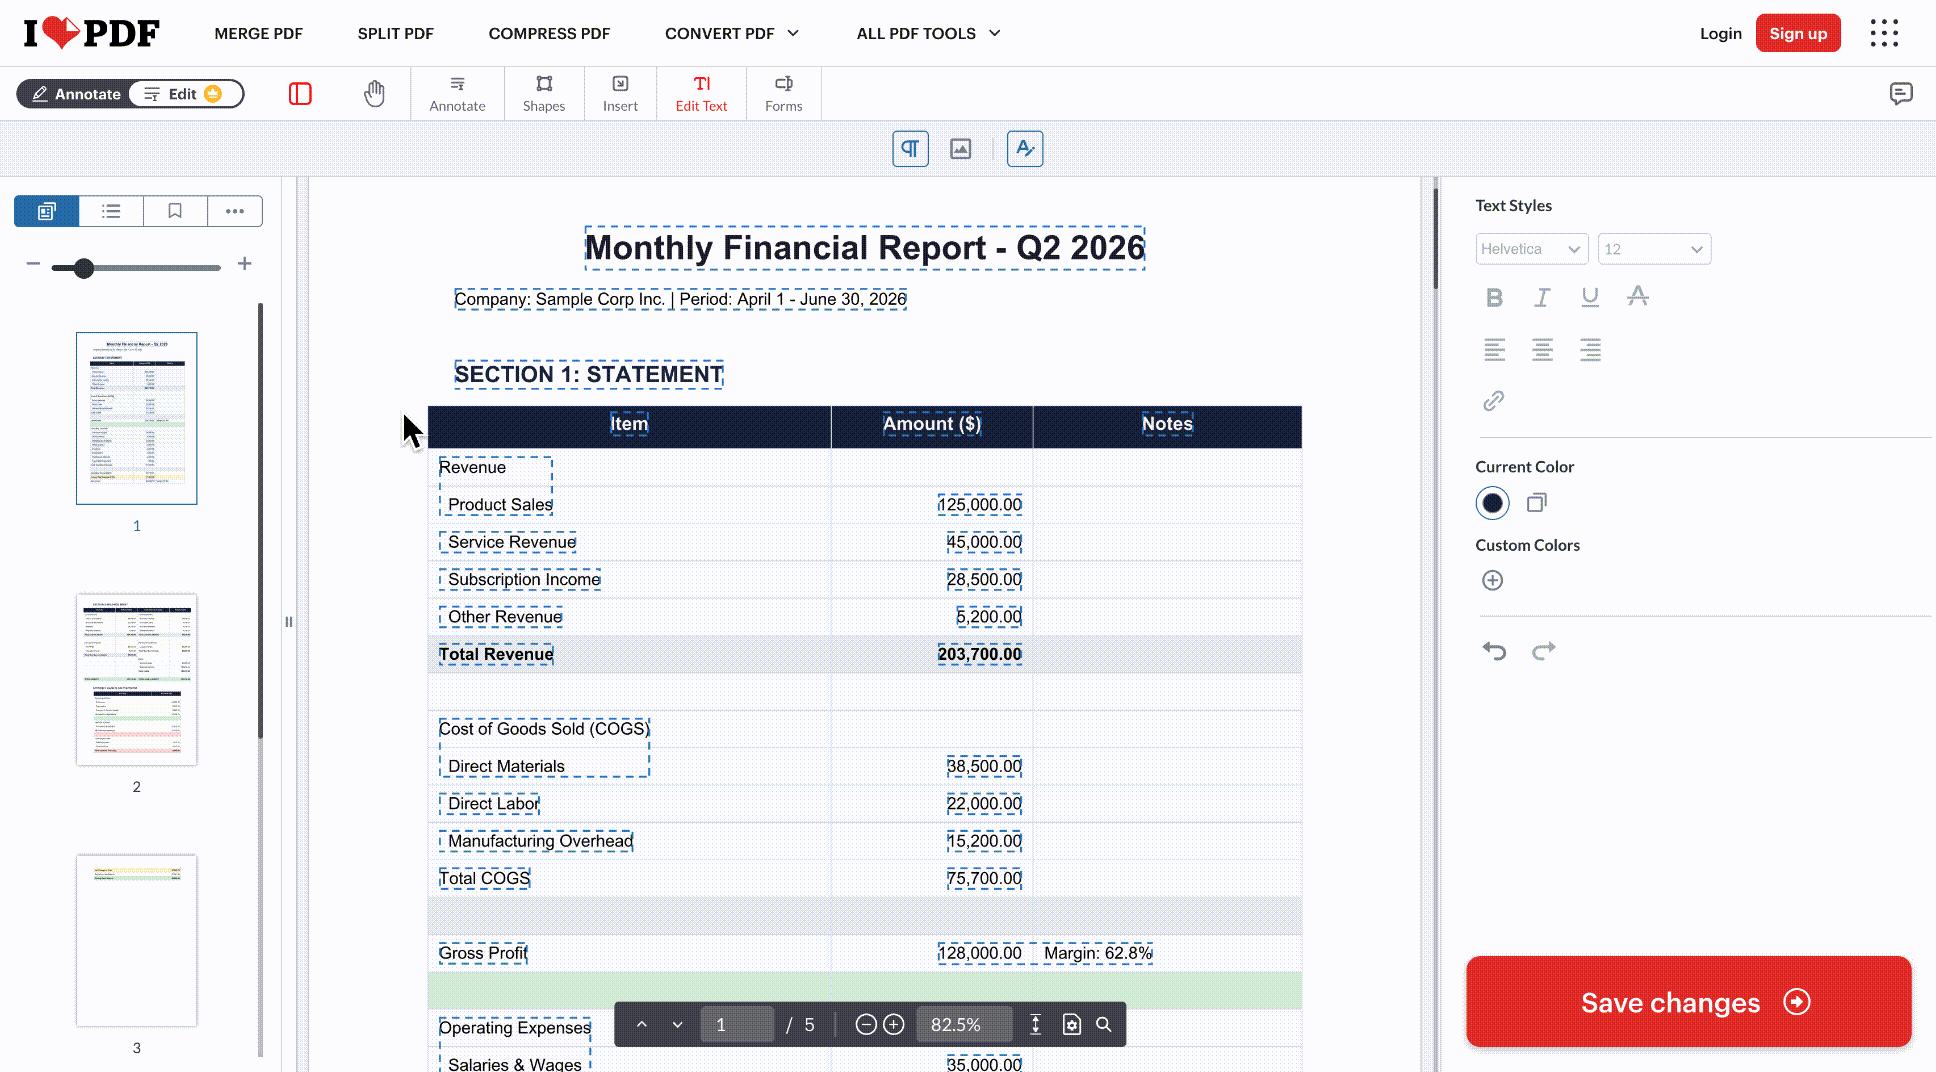Click the Sign up button
Screen dimensions: 1936x1072
coord(1798,33)
